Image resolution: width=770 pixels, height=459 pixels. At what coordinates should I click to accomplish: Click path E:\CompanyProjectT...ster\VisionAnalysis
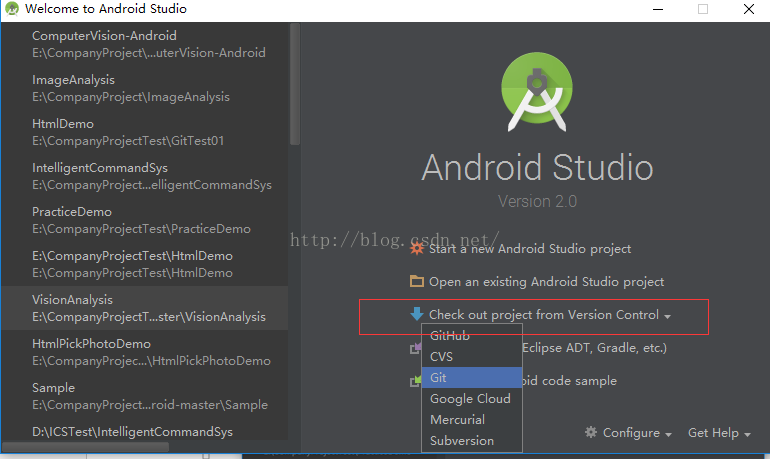point(149,317)
